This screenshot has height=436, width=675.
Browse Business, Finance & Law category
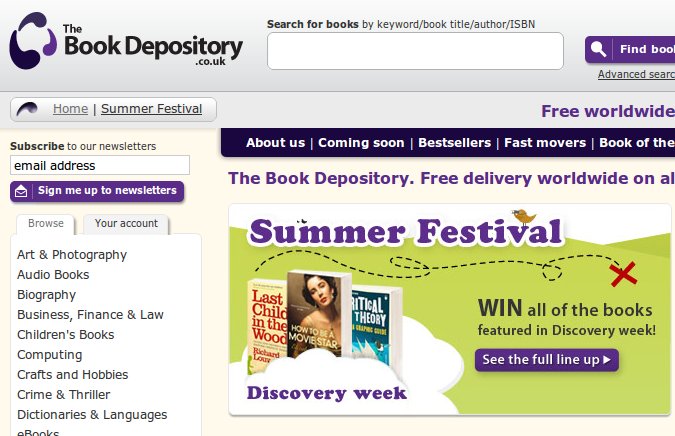(90, 315)
